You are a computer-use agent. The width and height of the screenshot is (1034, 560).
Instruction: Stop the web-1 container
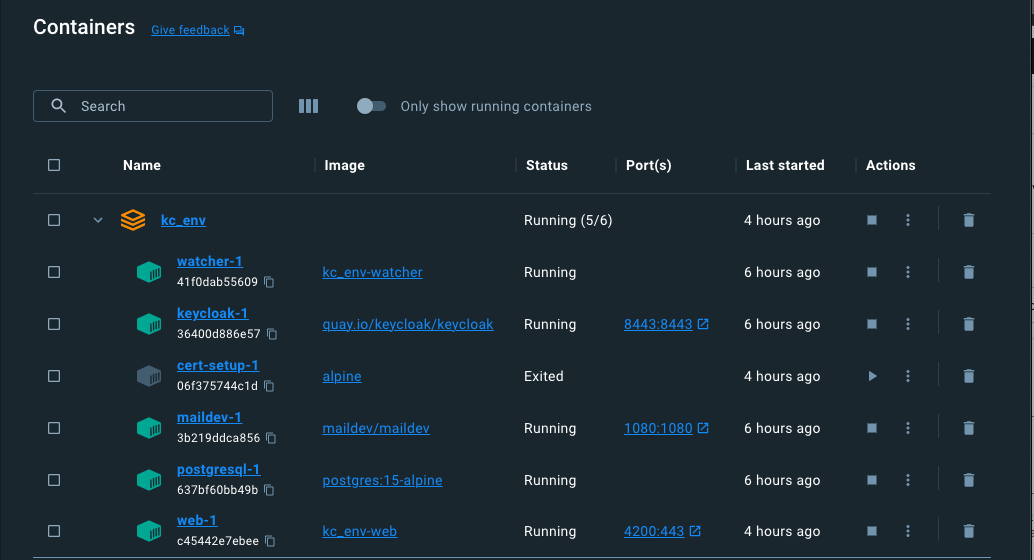click(872, 531)
